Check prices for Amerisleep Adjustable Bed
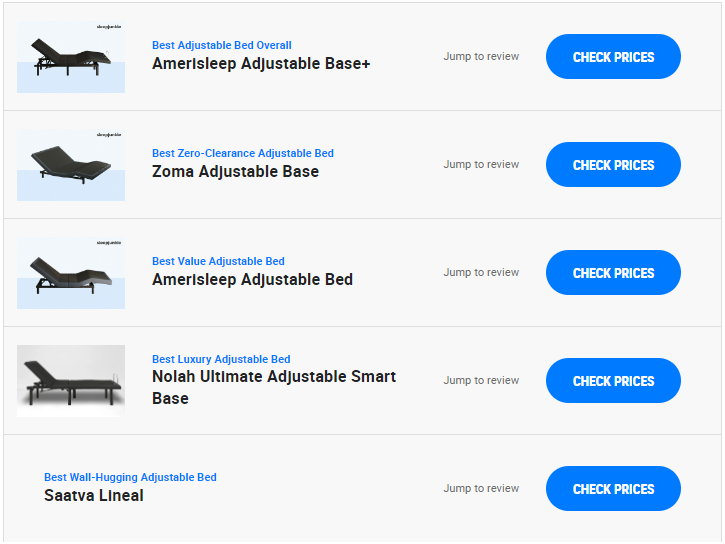 tap(613, 273)
